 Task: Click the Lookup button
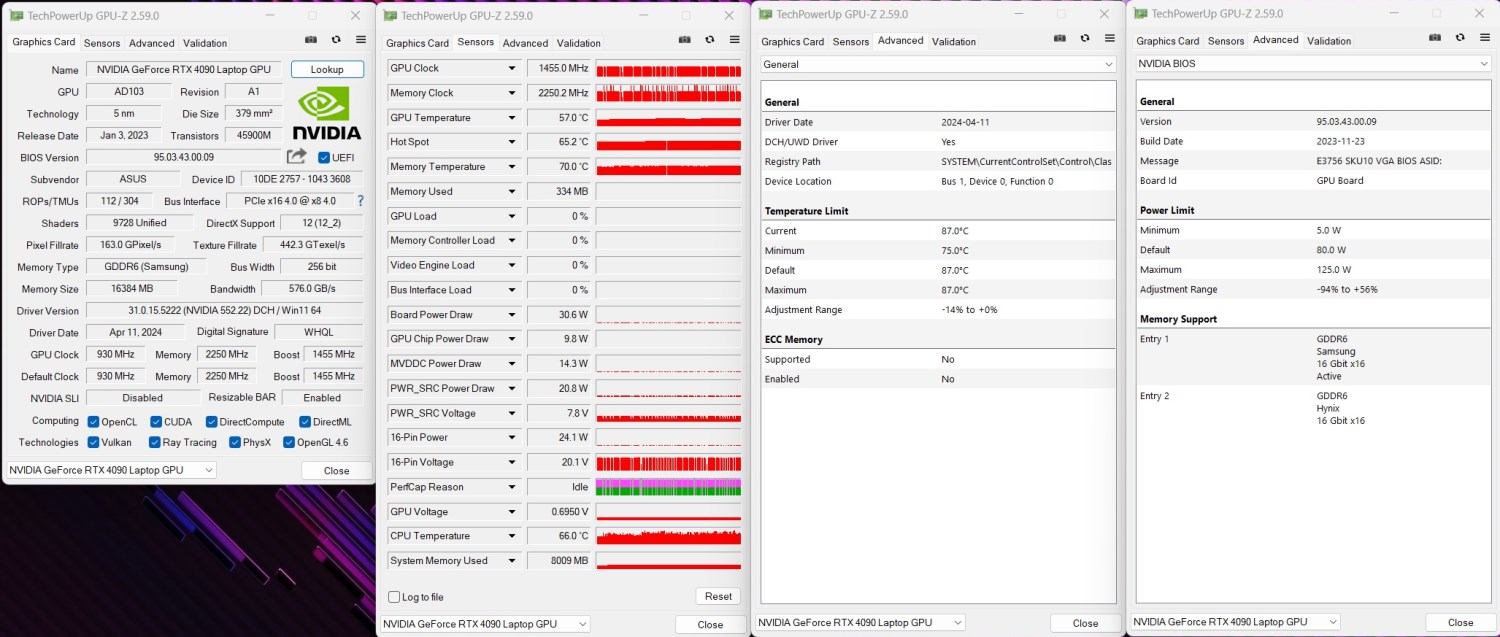click(327, 69)
